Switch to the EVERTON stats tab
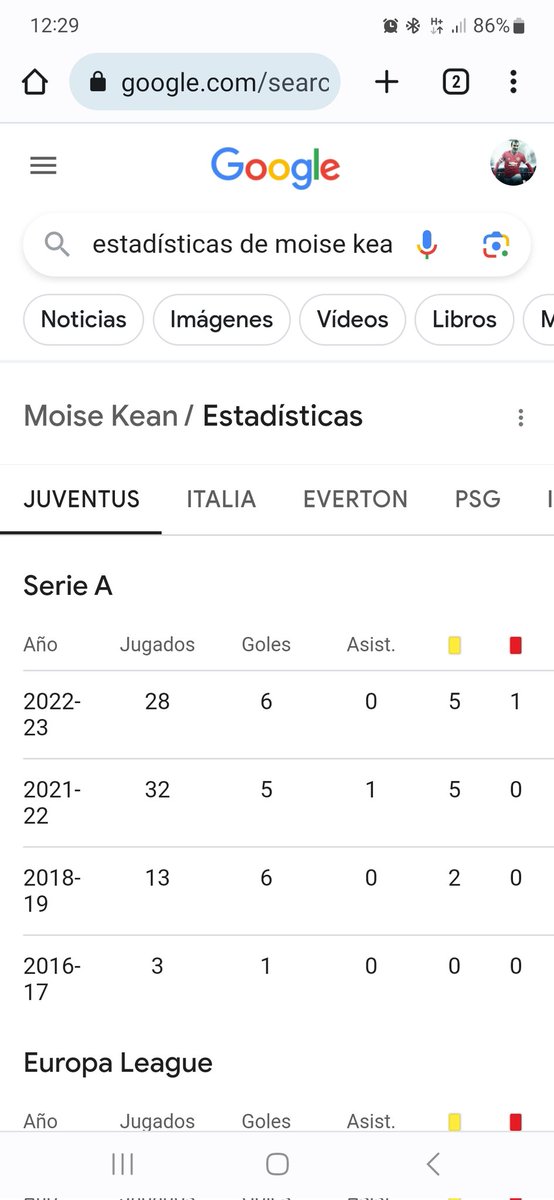554x1200 pixels. click(355, 499)
